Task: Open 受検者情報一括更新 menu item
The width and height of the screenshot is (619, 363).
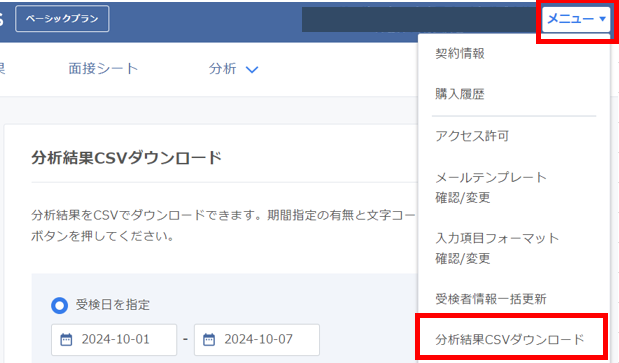Action: click(x=491, y=299)
